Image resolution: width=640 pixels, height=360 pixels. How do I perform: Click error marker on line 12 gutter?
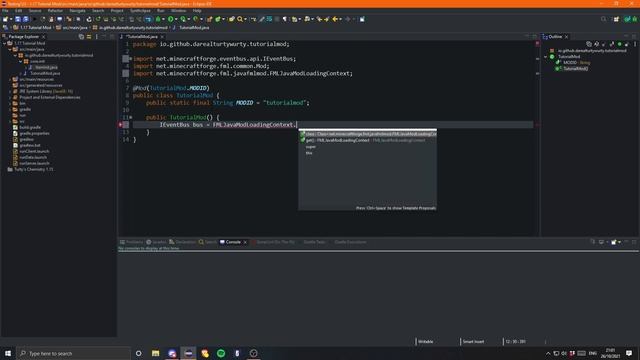[x=121, y=125]
